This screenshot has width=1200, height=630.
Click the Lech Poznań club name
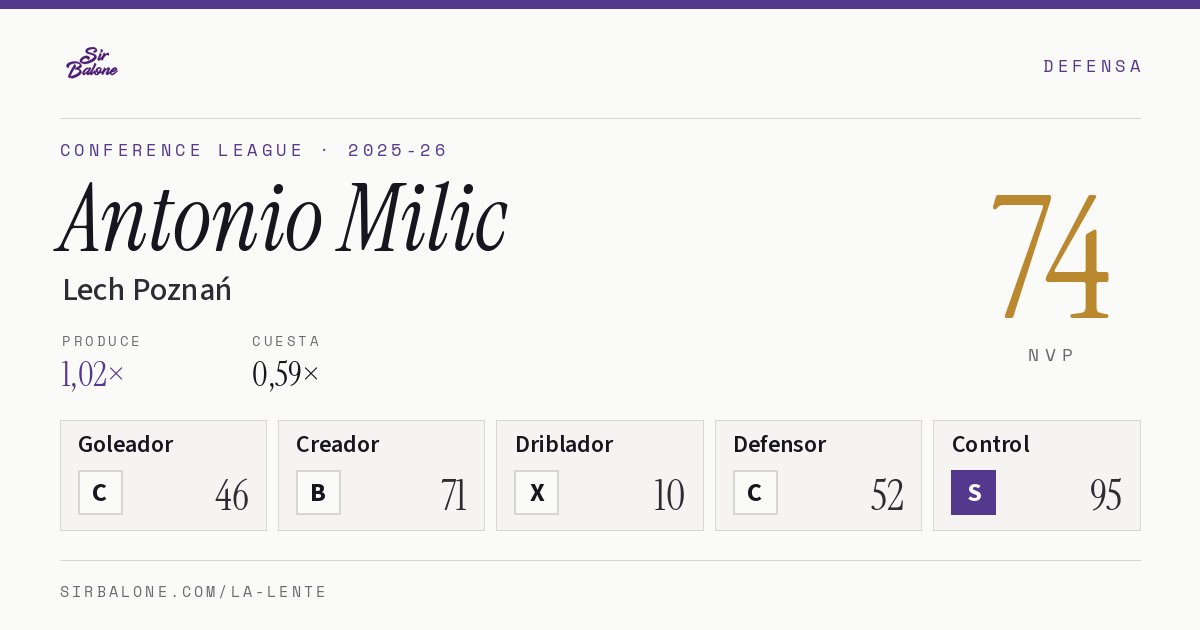pos(147,290)
